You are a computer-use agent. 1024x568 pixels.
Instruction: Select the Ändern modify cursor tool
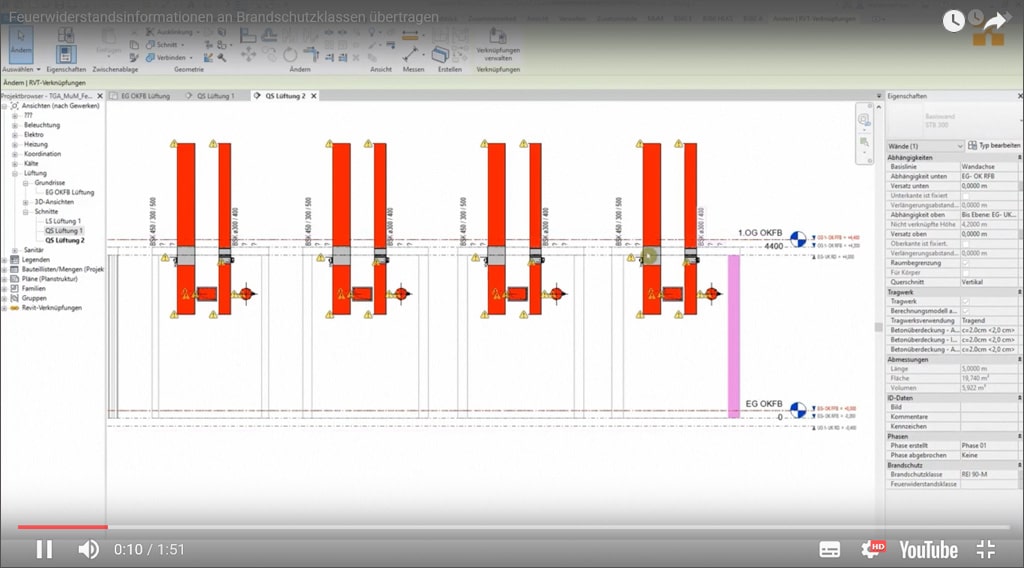pos(21,43)
